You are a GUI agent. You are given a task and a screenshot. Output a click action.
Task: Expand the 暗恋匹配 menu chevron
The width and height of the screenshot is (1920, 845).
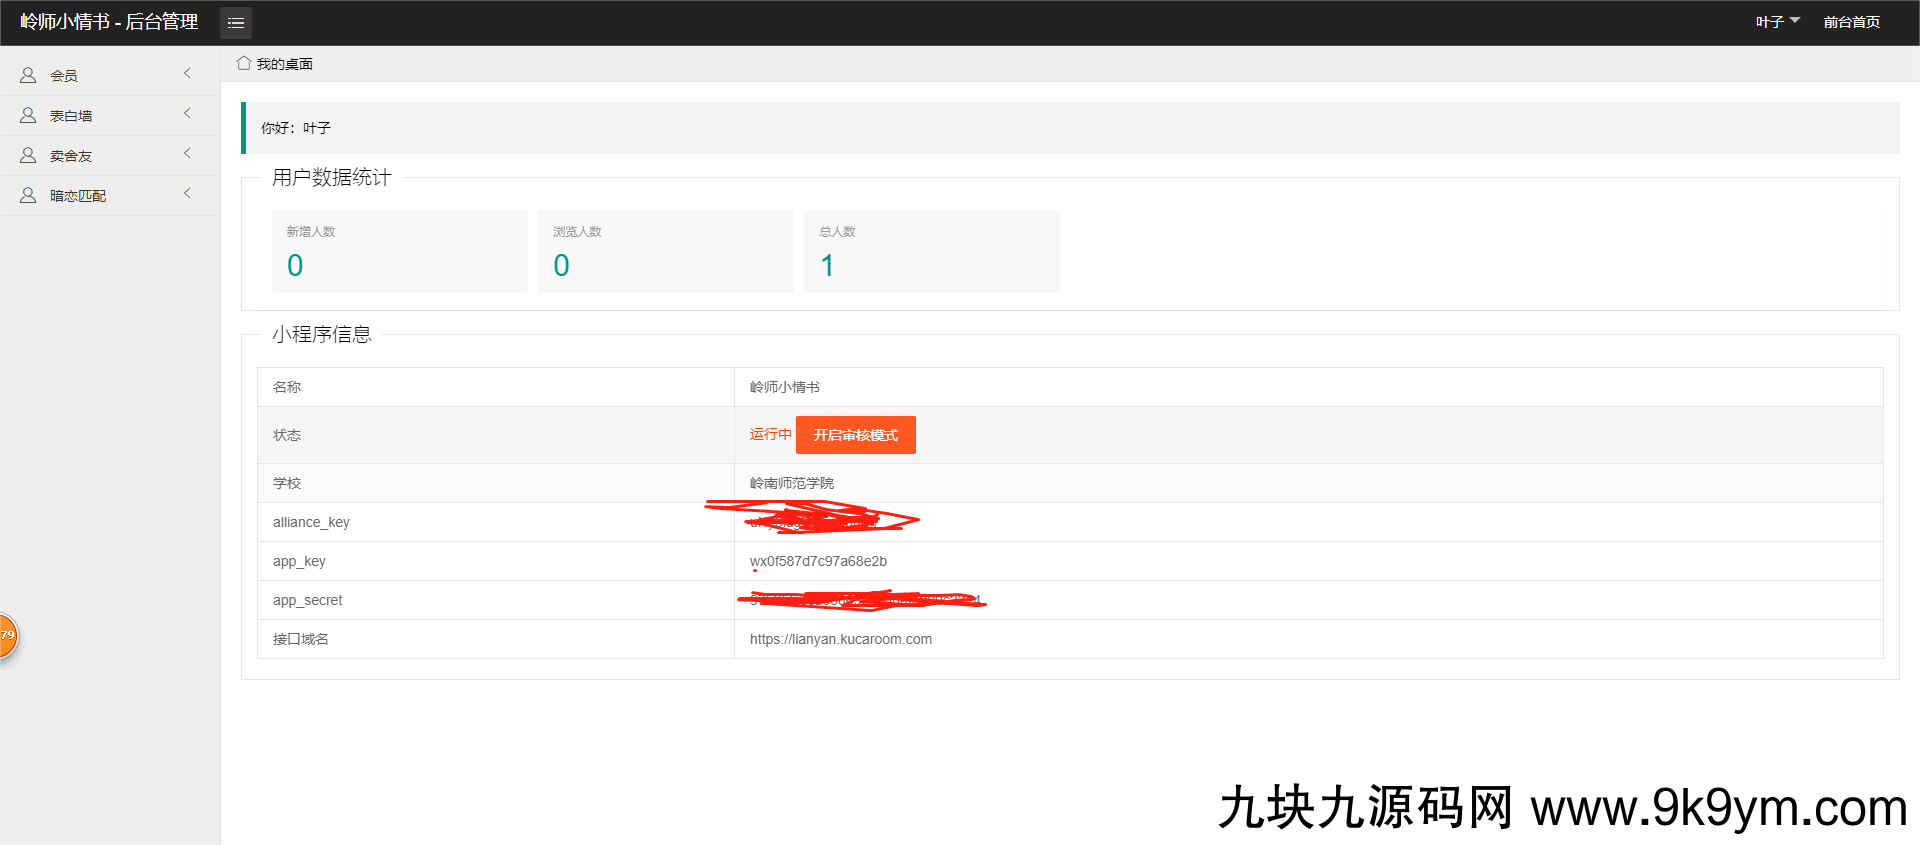pos(187,194)
